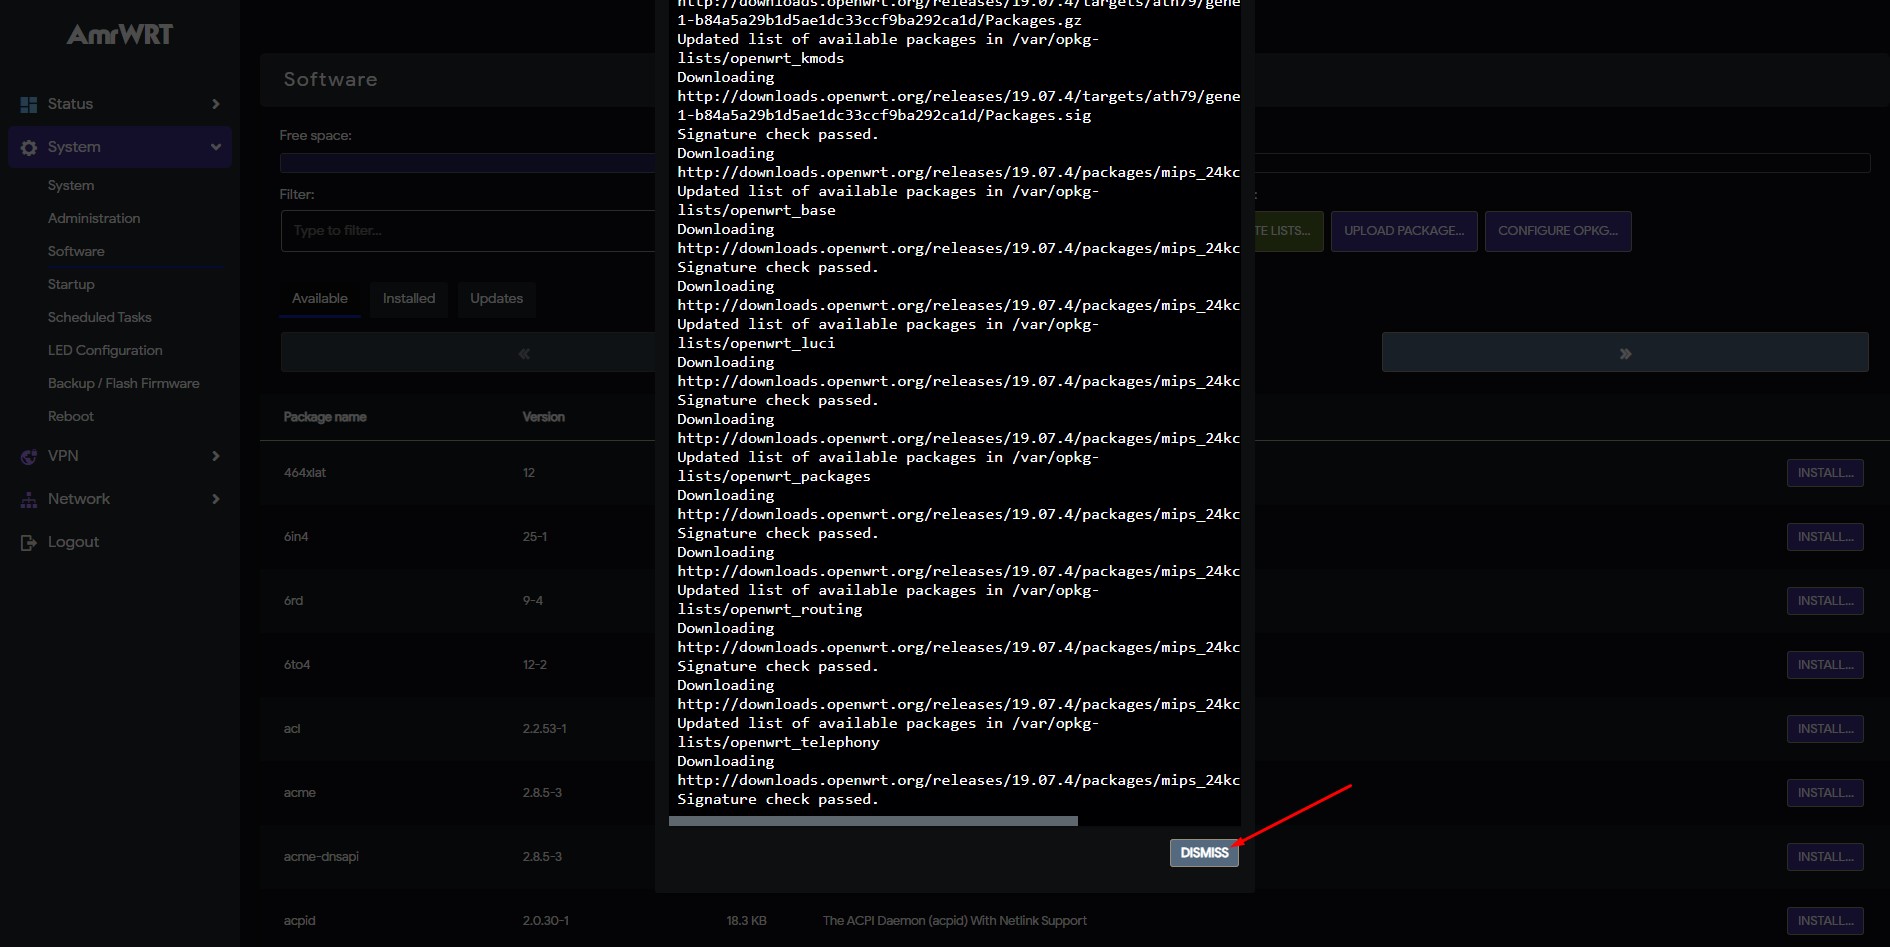Select acl version 2.2.53-1 text
The image size is (1890, 947).
tap(544, 729)
